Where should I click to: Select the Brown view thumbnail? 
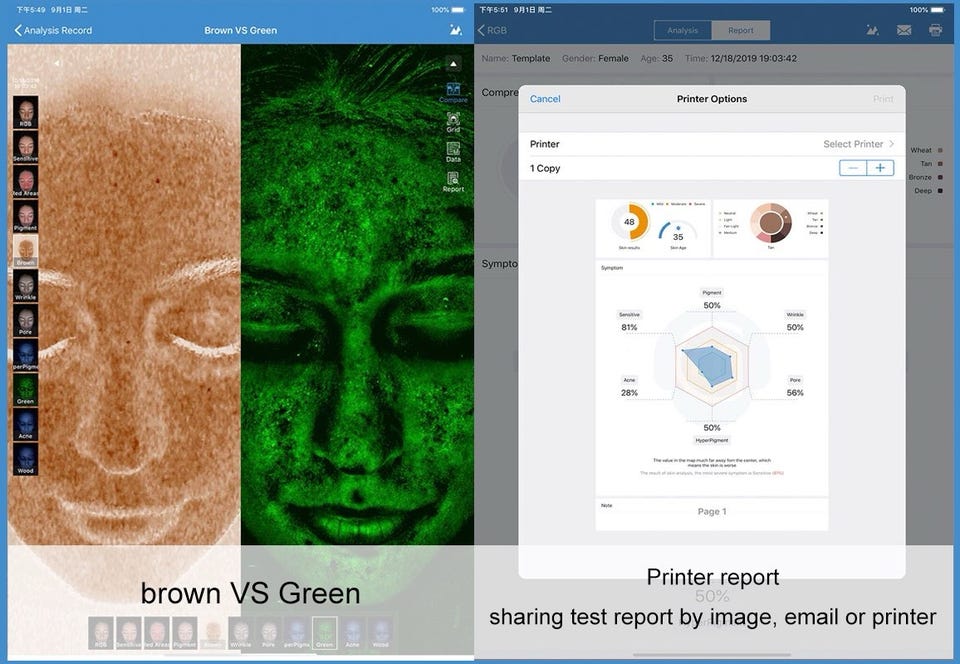pyautogui.click(x=26, y=250)
